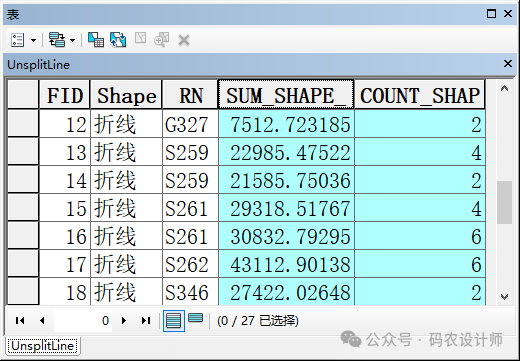This screenshot has width=520, height=361.
Task: Click the RN column header
Action: pos(190,95)
